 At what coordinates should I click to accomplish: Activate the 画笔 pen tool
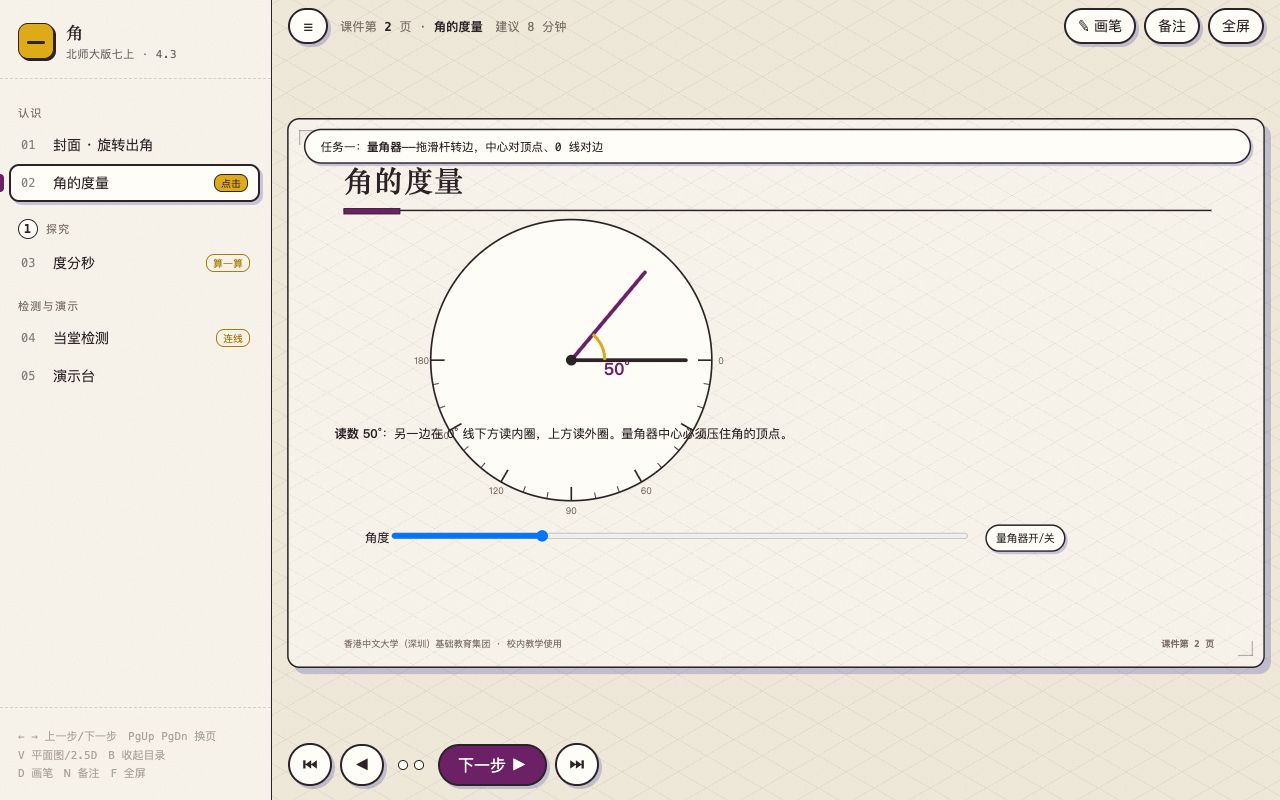click(x=1100, y=26)
